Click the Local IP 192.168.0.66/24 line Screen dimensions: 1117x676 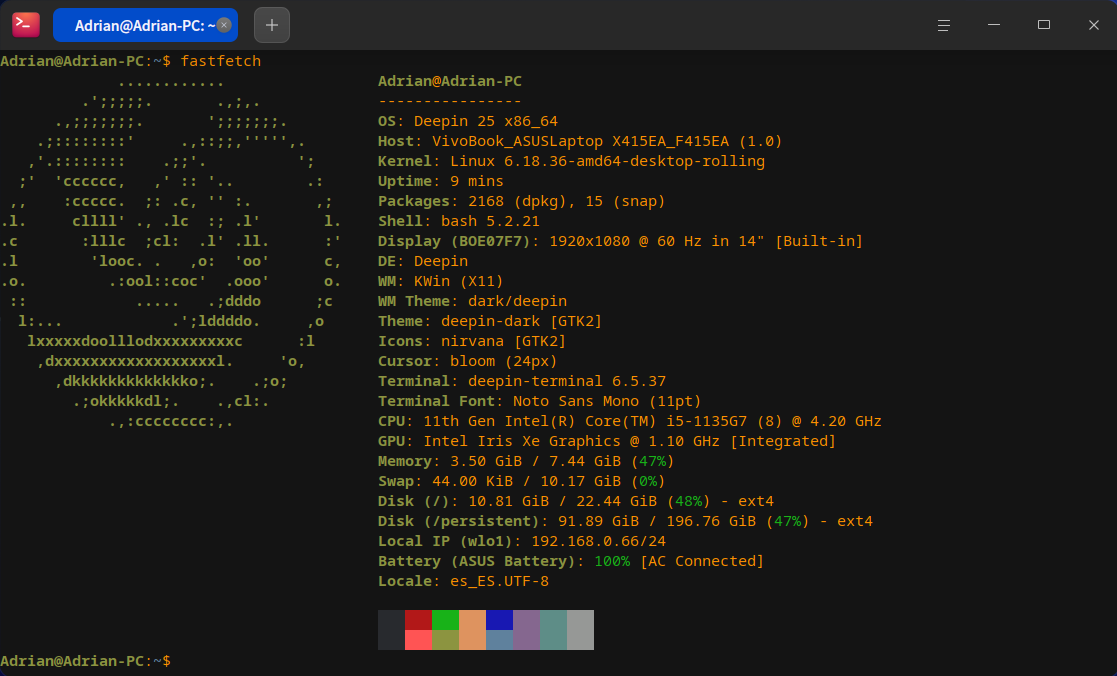(522, 541)
